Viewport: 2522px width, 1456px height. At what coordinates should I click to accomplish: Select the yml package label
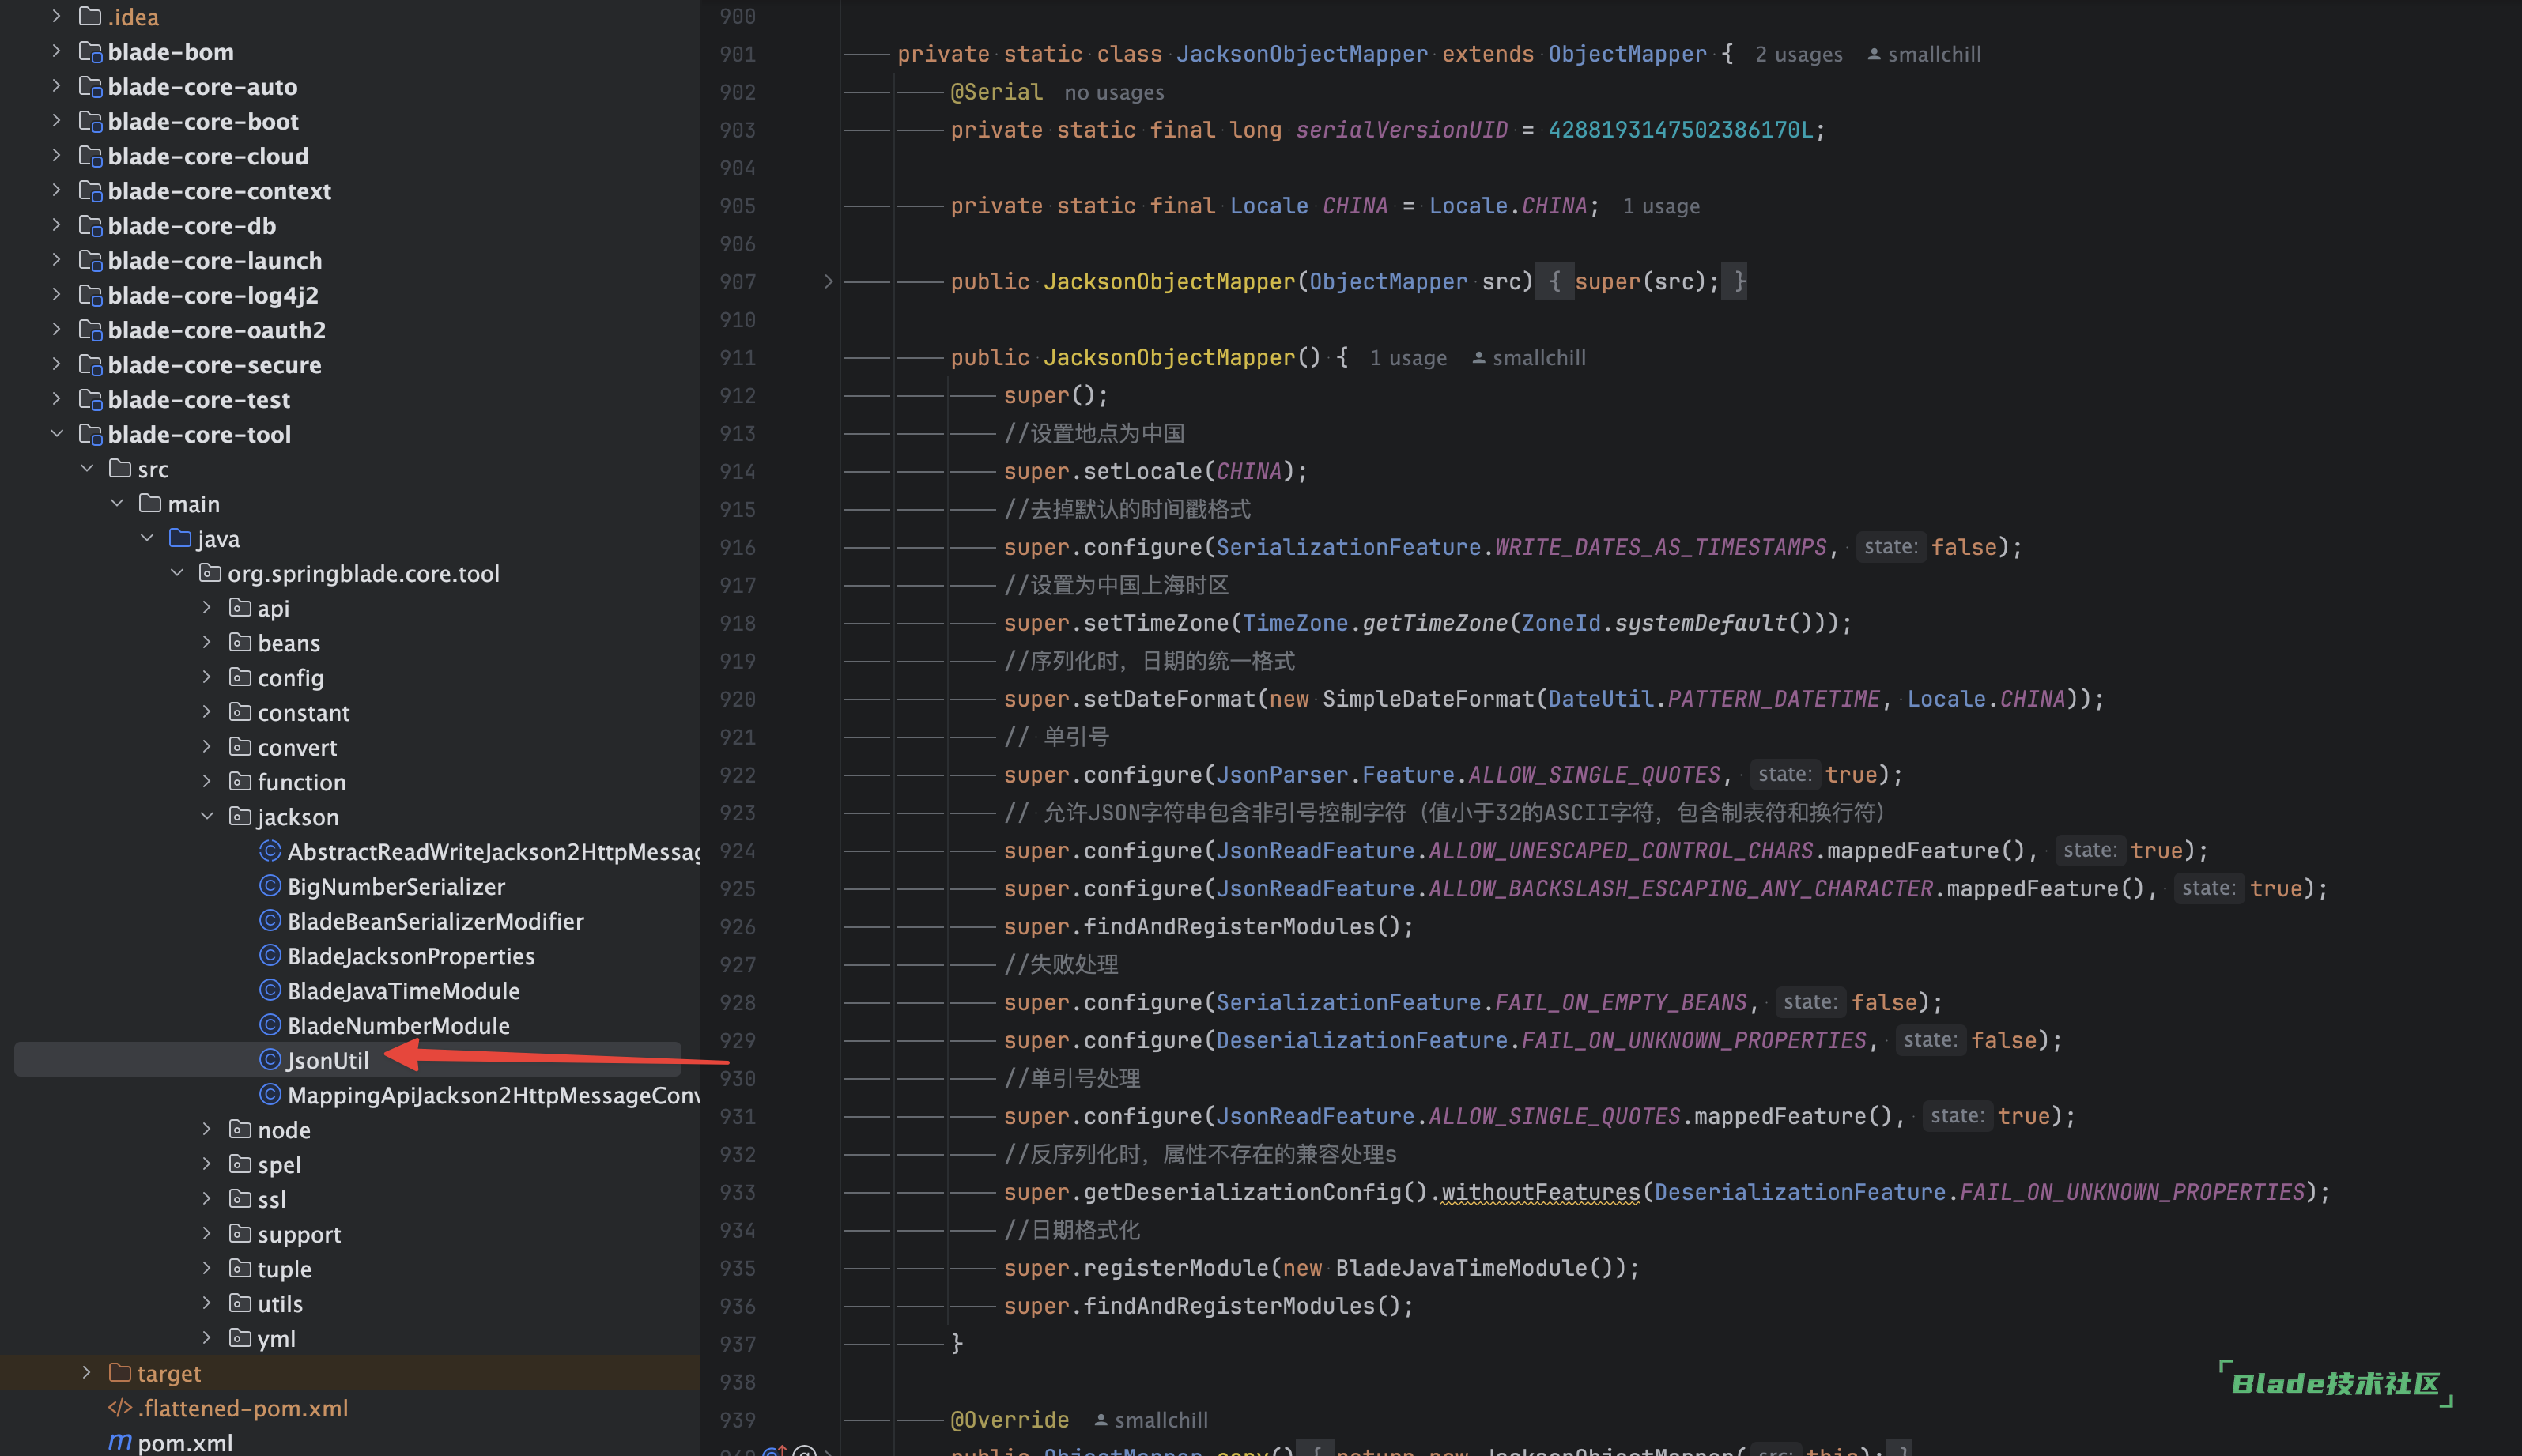(276, 1339)
